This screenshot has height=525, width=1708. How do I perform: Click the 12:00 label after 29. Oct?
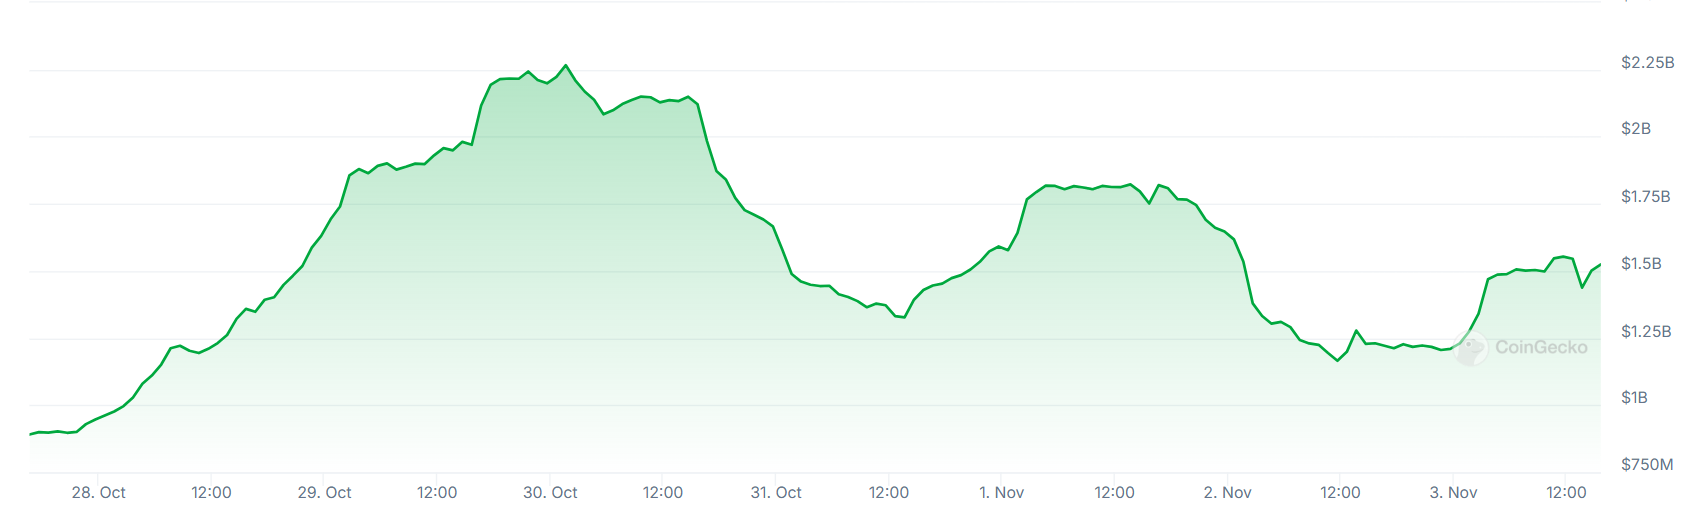437,493
